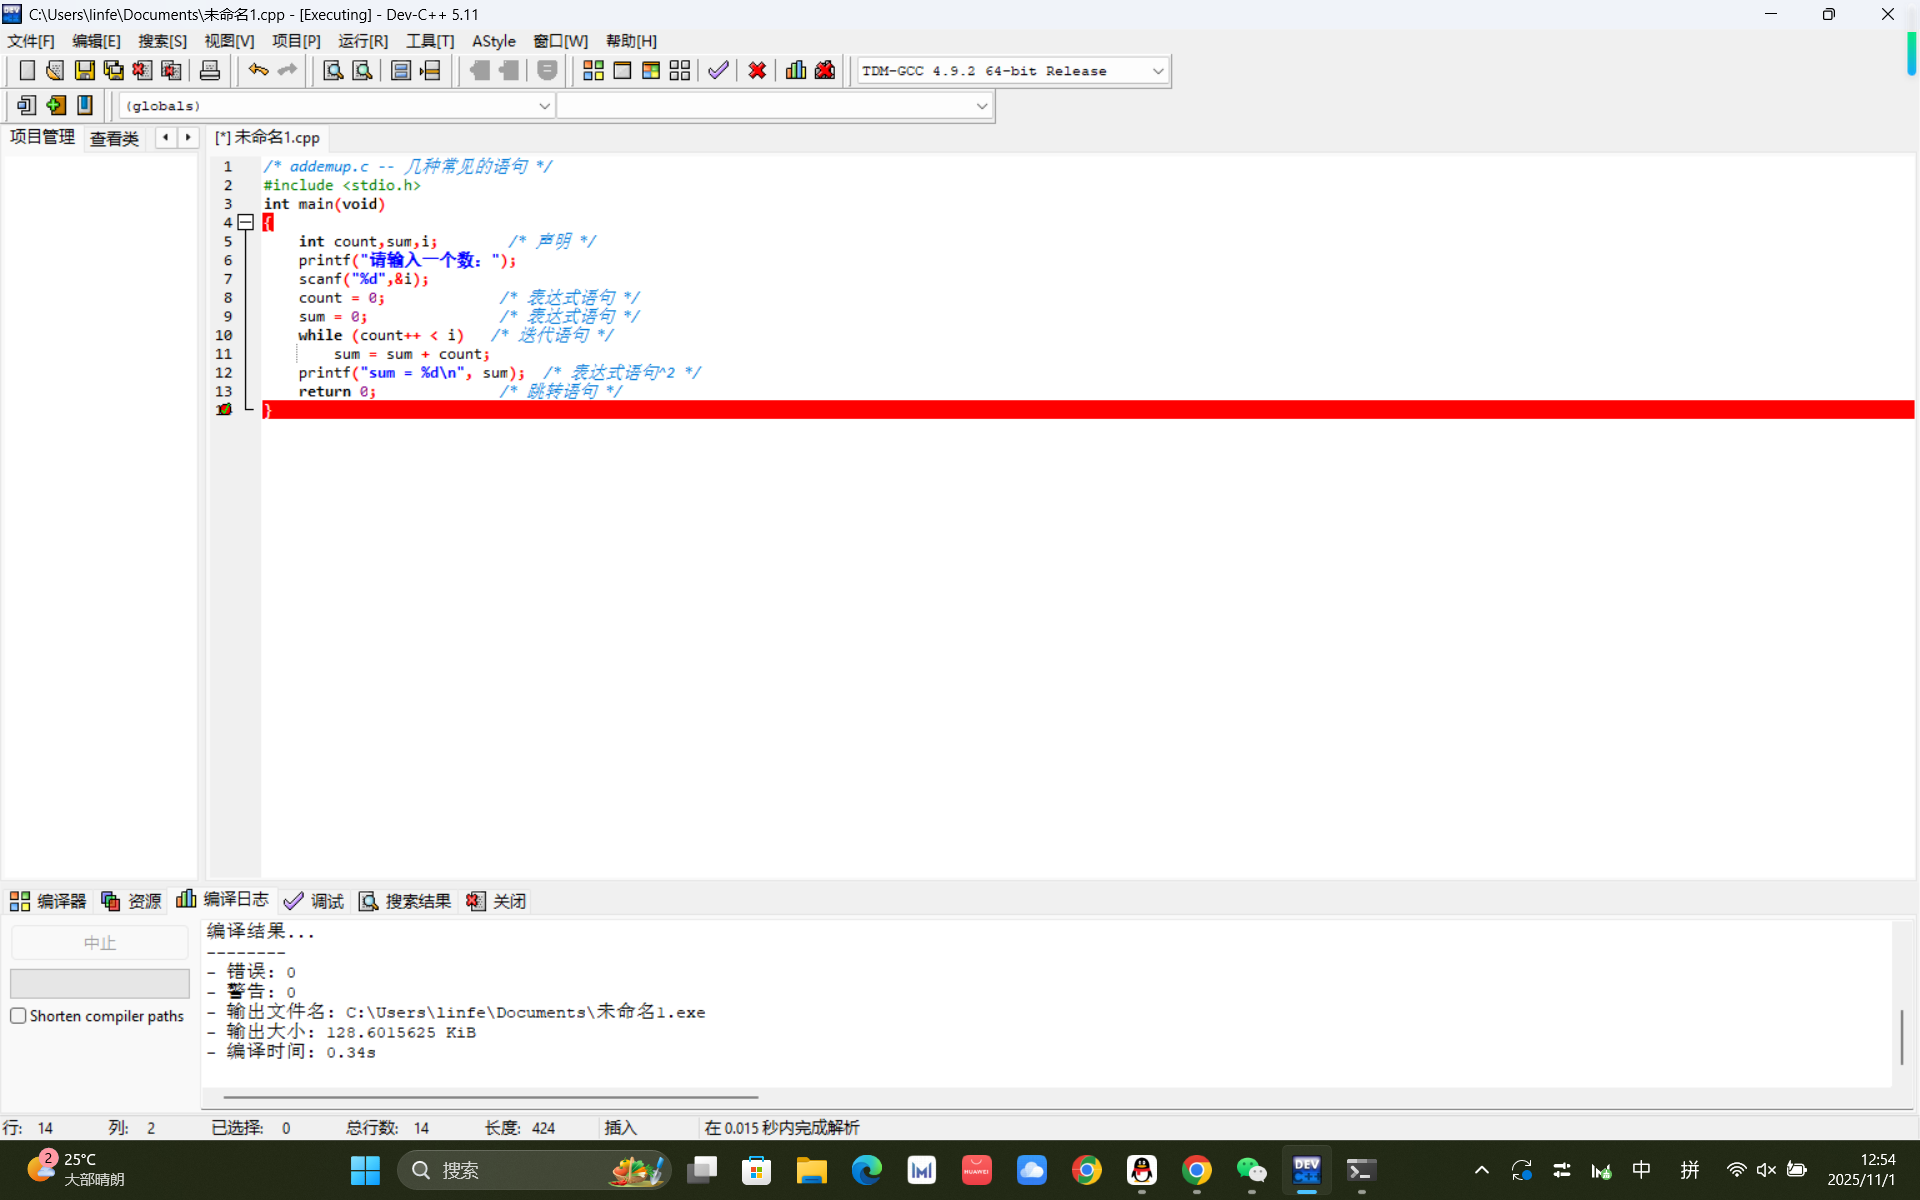Click the 关闭 button in bottom panel
The height and width of the screenshot is (1200, 1920).
point(496,901)
